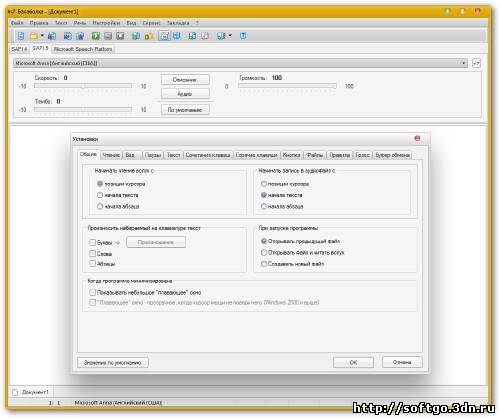500x418 pixels.
Task: Click the Значения по умолчанию button
Action: point(113,362)
